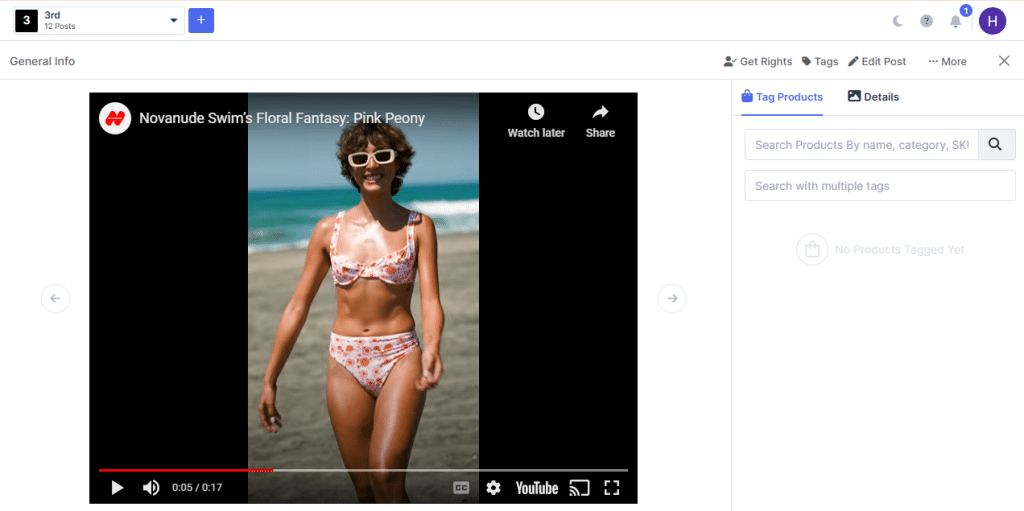Image resolution: width=1024 pixels, height=511 pixels.
Task: Click the Search with multiple tags field
Action: [x=880, y=186]
